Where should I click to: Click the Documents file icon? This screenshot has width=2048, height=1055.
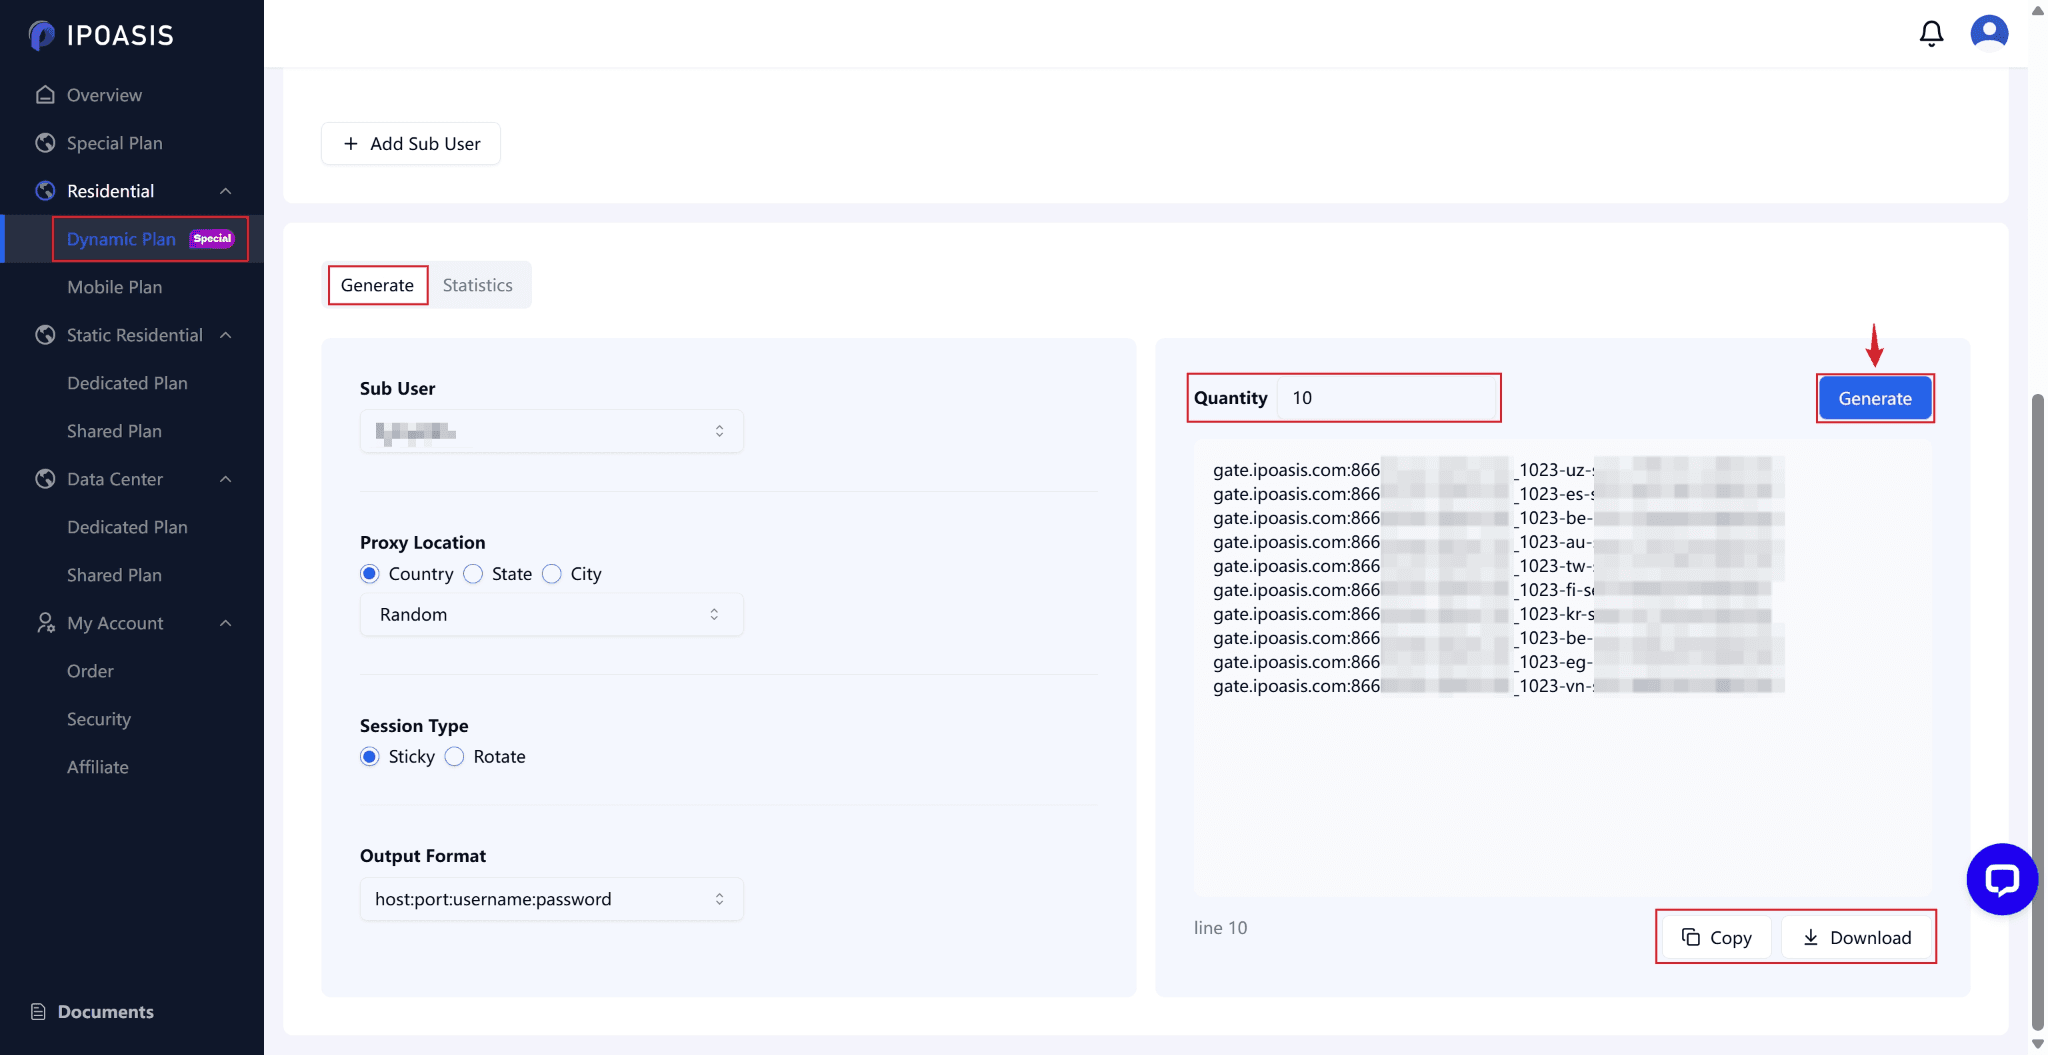pyautogui.click(x=38, y=1012)
